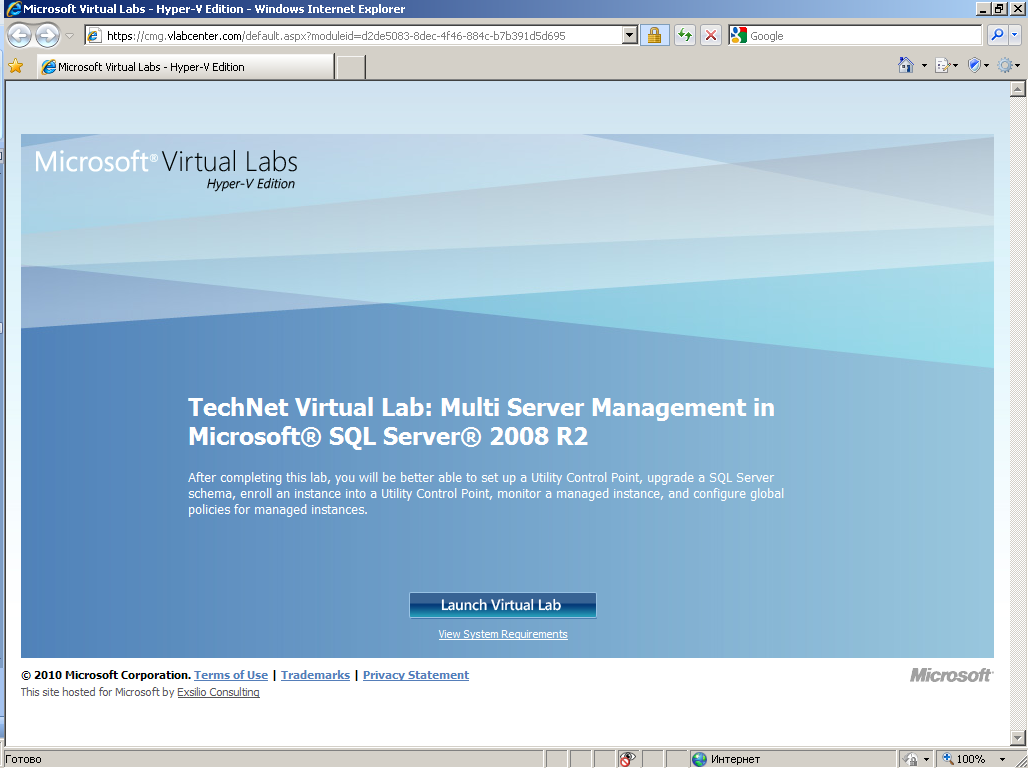
Task: View the security lock certificate icon
Action: click(x=654, y=36)
